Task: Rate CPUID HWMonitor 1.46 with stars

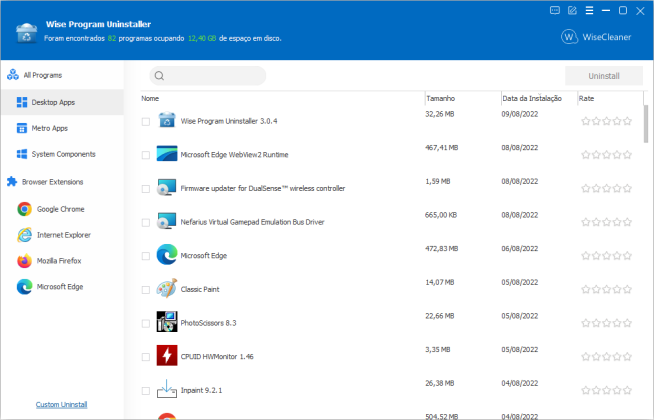Action: pos(606,357)
